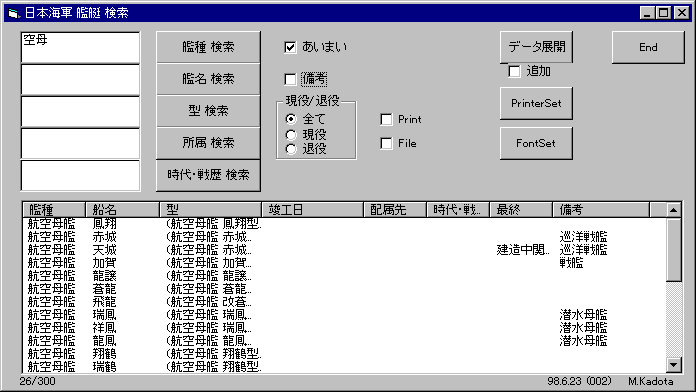Click the 配属先 column header
This screenshot has height=392, width=696.
pyautogui.click(x=395, y=210)
